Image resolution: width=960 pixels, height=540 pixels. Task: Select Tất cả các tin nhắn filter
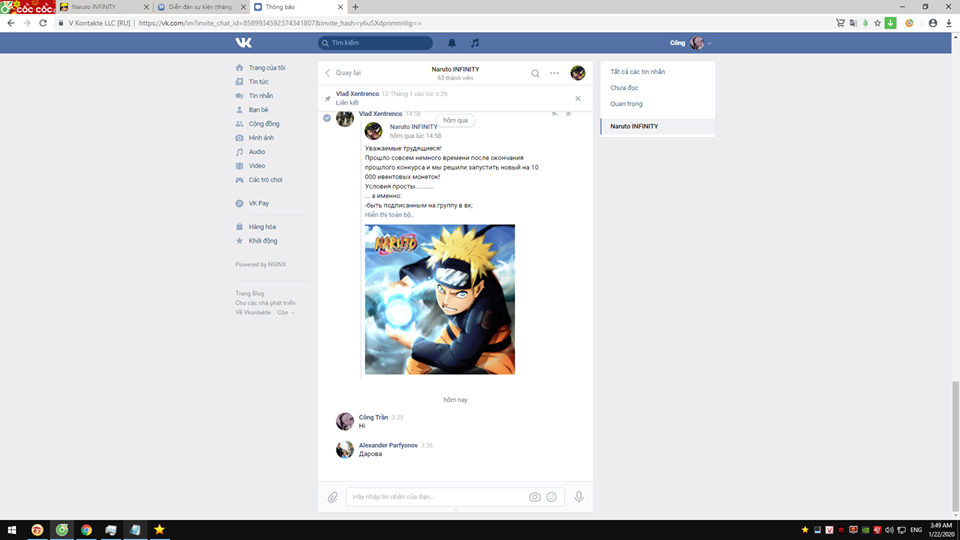pos(637,72)
